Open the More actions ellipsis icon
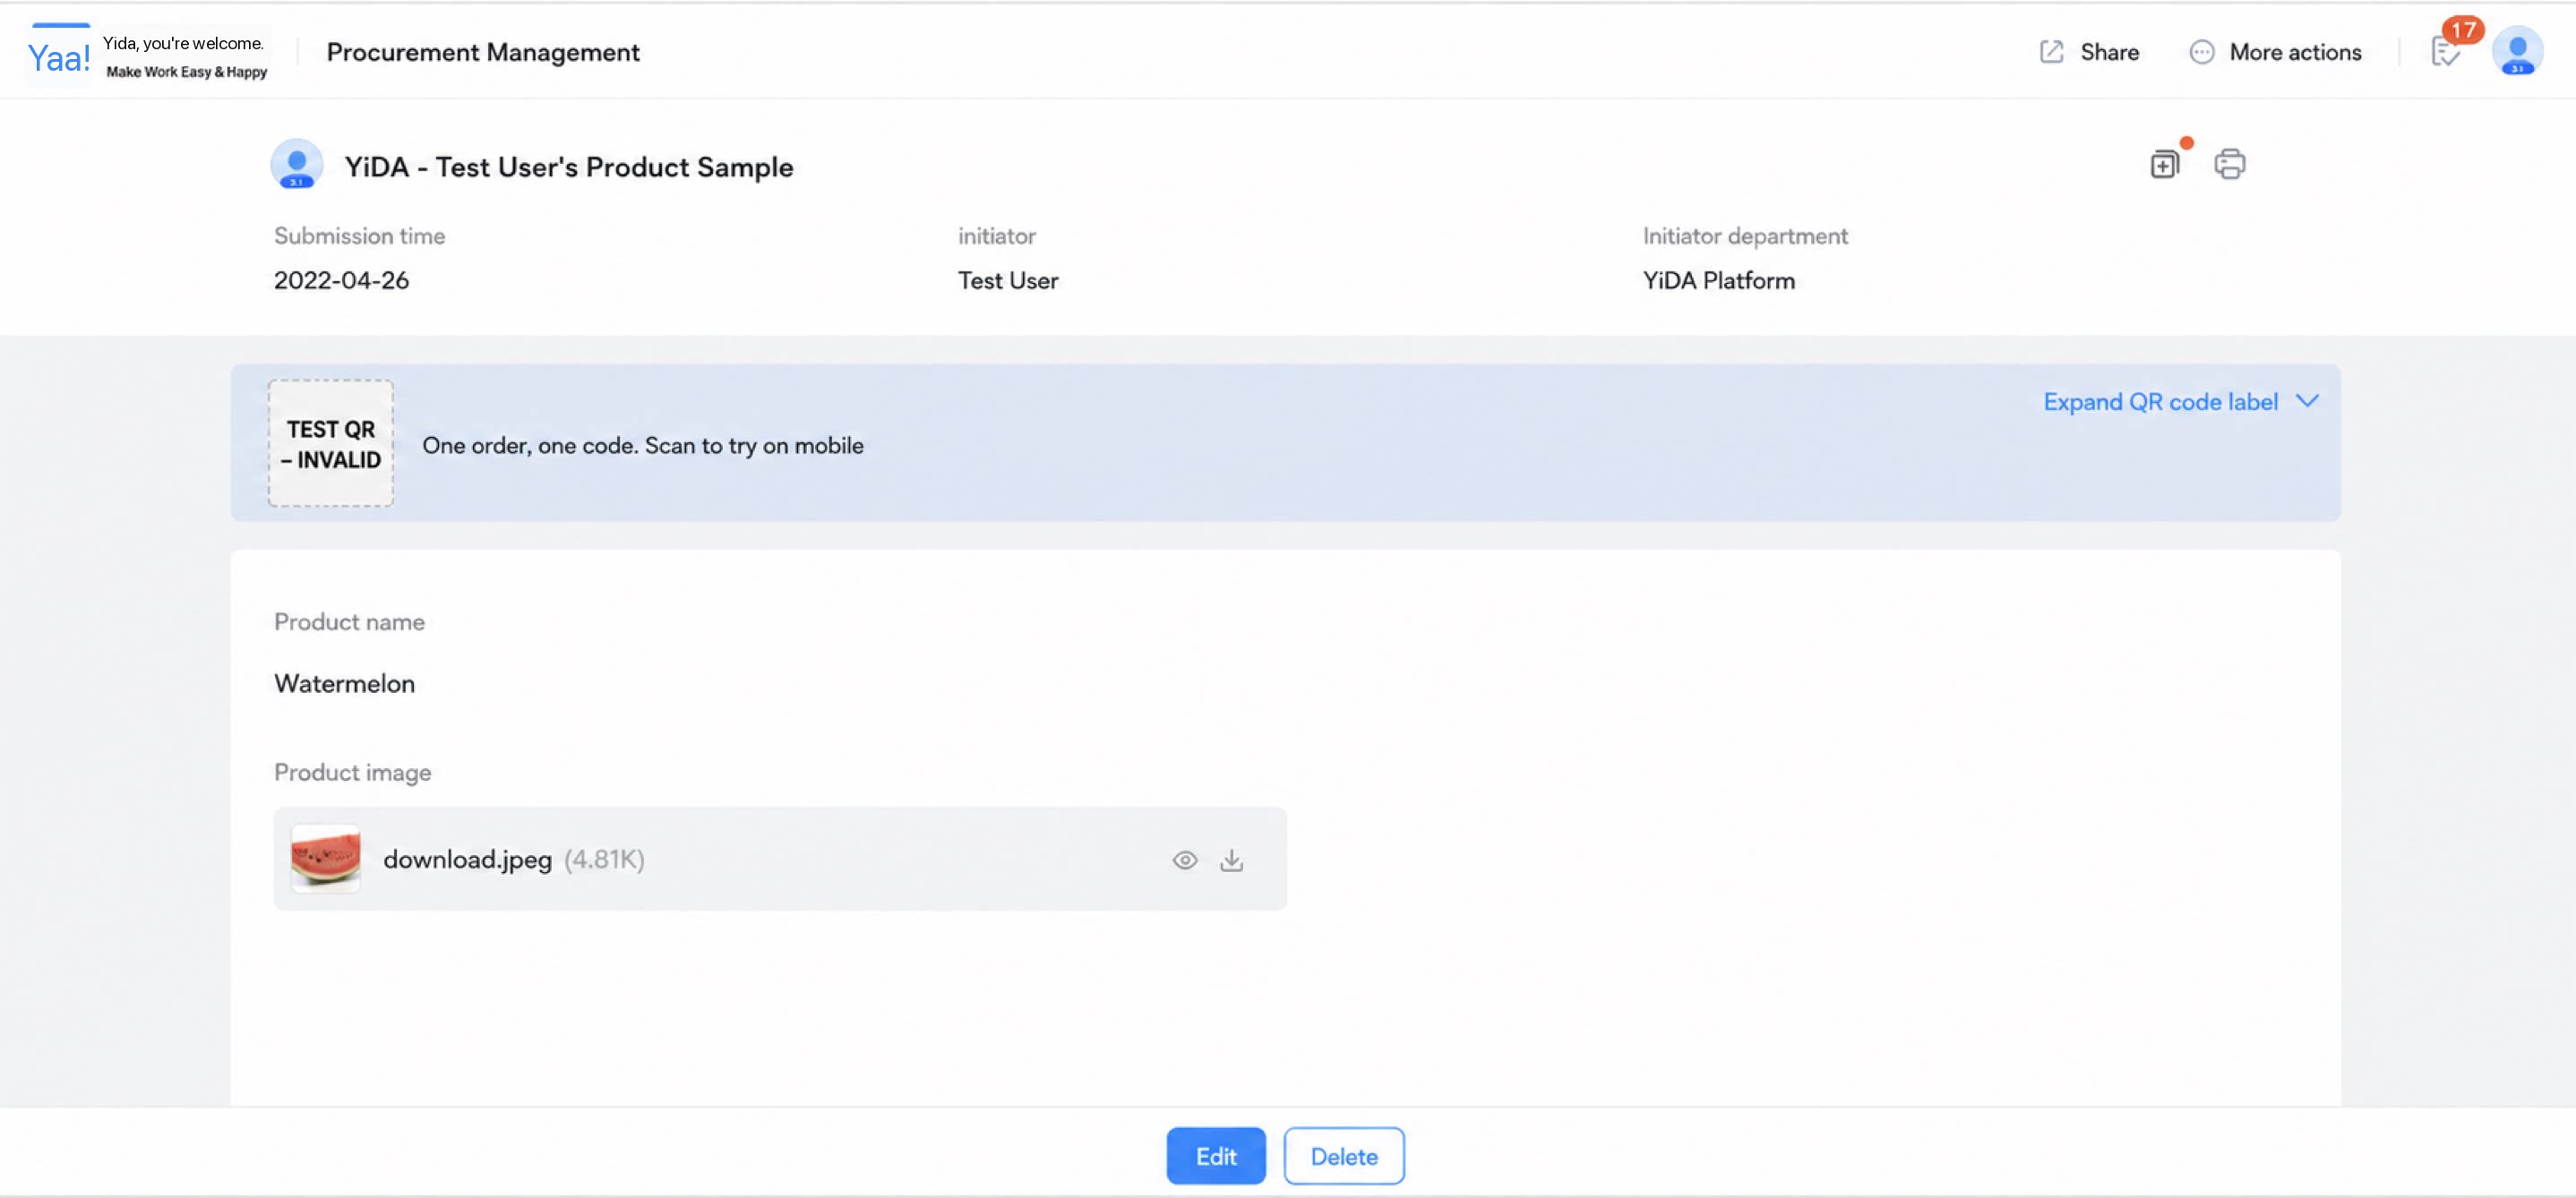This screenshot has width=2576, height=1198. tap(2201, 52)
